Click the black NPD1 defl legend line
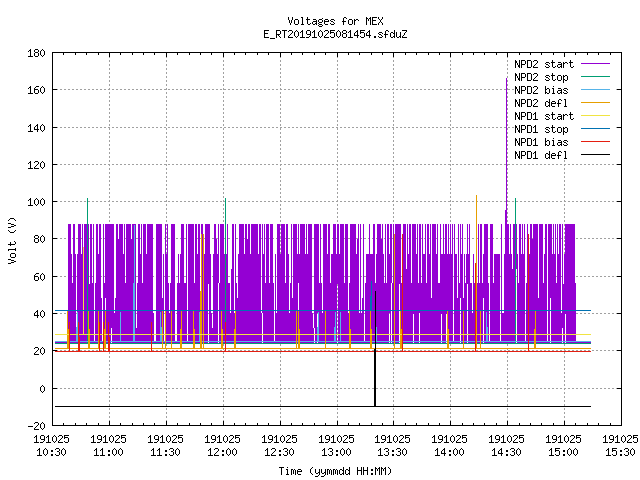Image resolution: width=640 pixels, height=480 pixels. [x=595, y=155]
